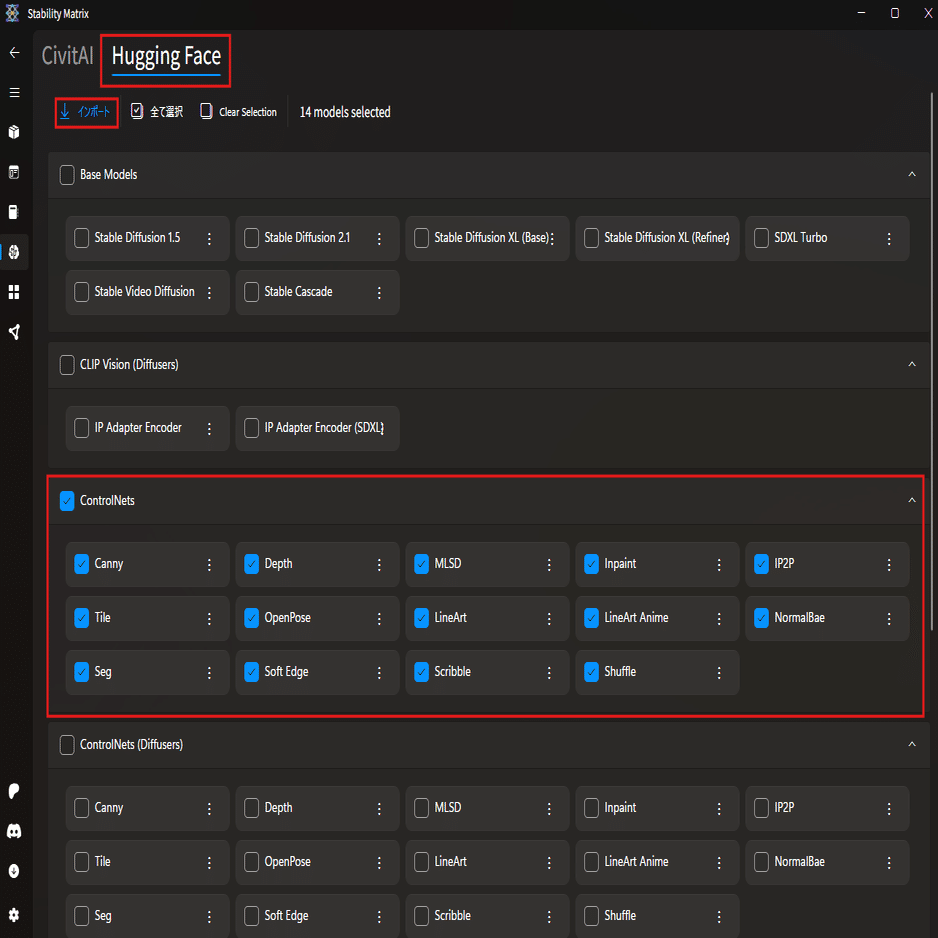The image size is (938, 938).
Task: Select the ControlNets Seg card
Action: tap(147, 672)
